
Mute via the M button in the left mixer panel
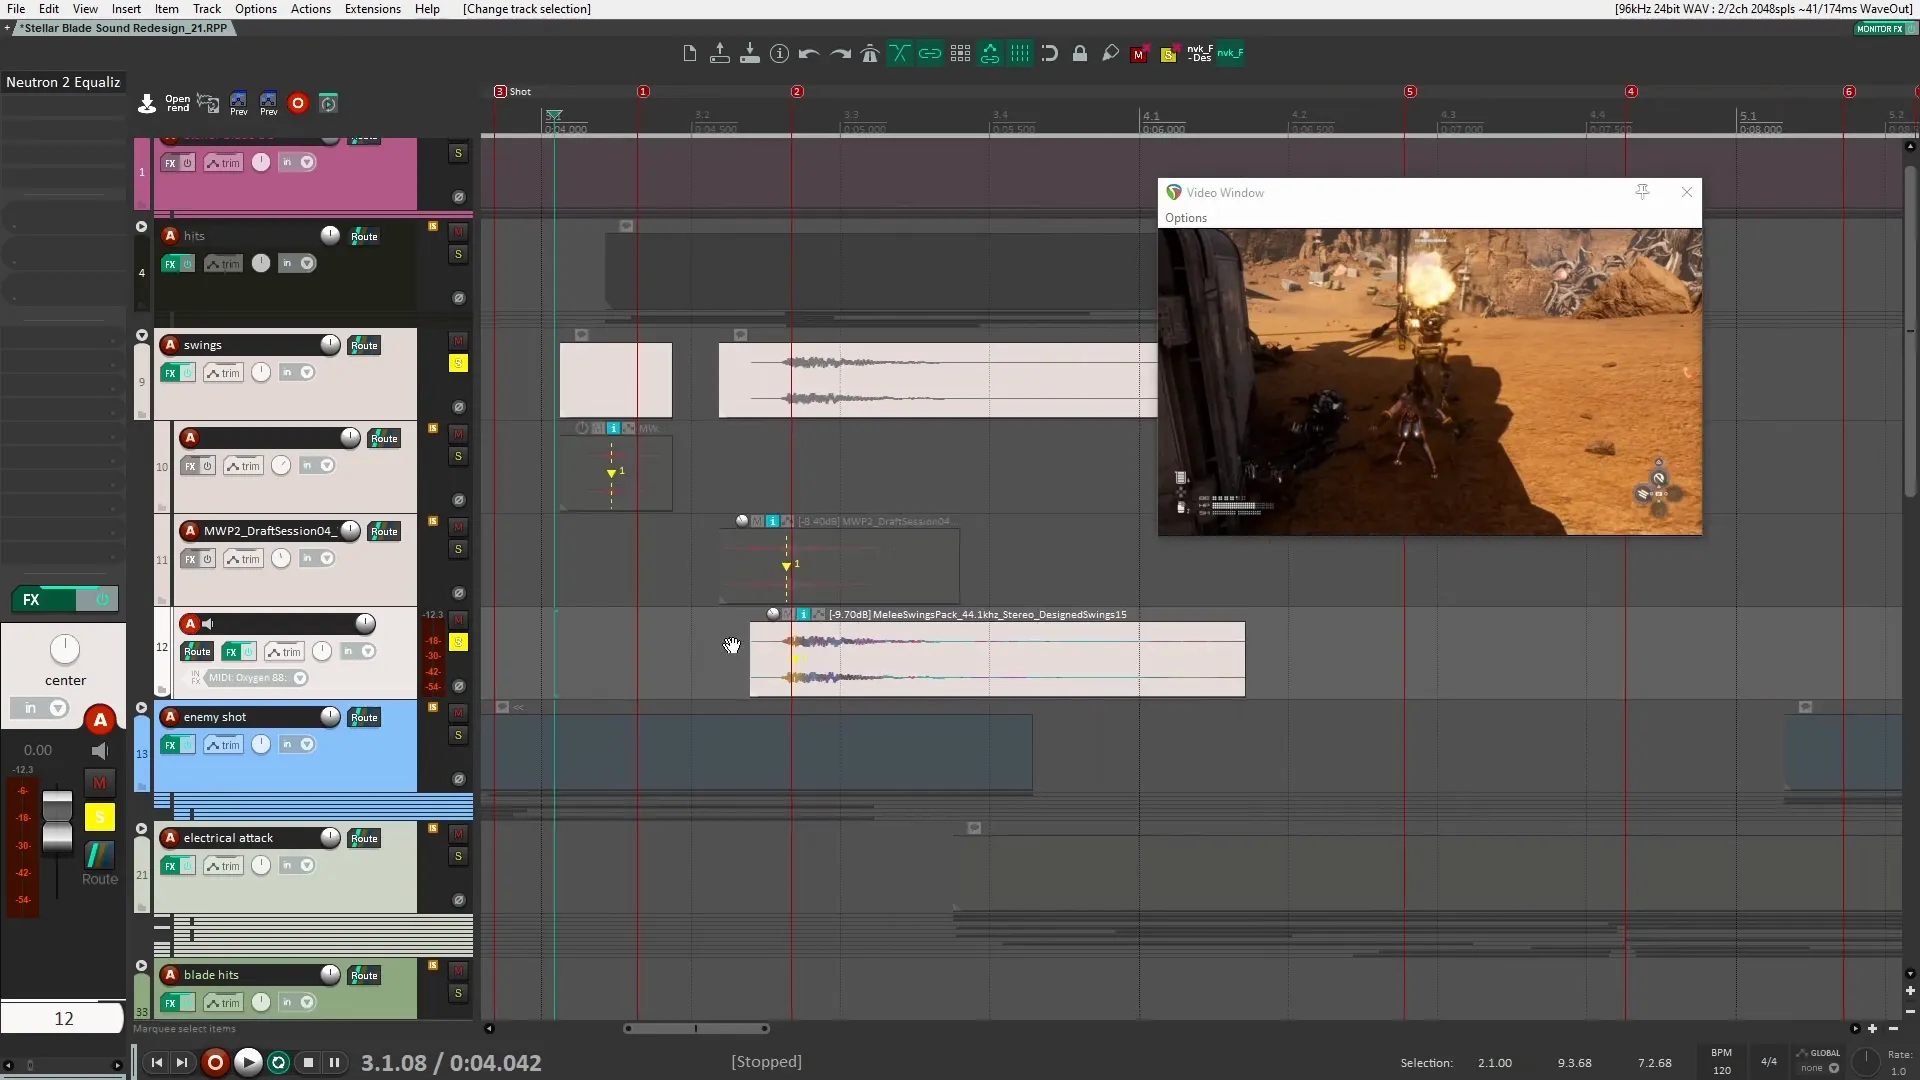tap(99, 782)
